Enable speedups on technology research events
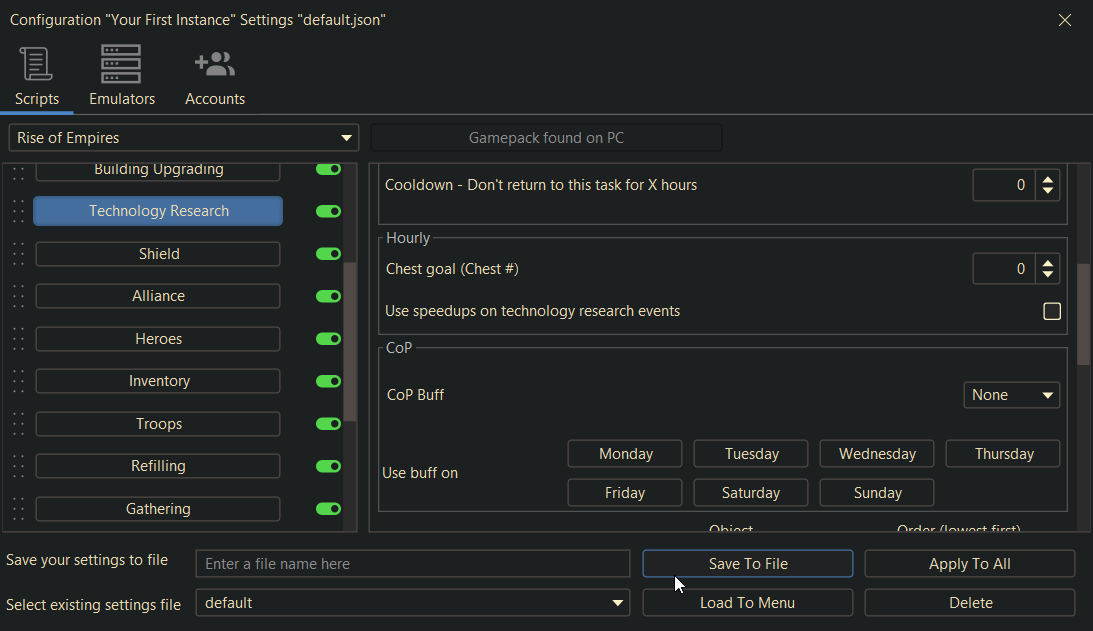1093x631 pixels. tap(1052, 311)
